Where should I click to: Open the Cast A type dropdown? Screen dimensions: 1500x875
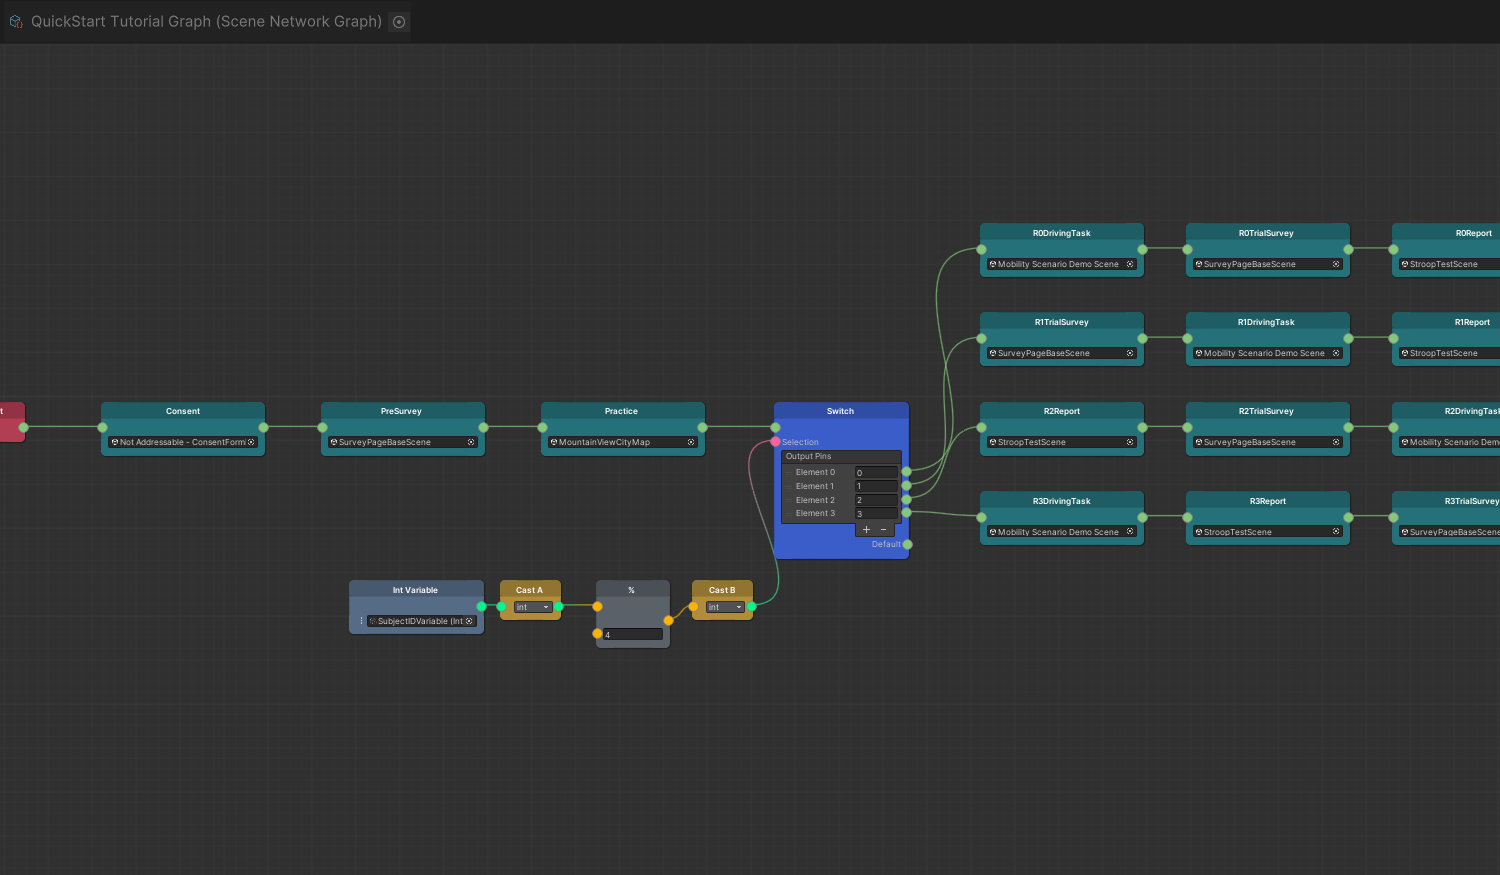tap(533, 607)
